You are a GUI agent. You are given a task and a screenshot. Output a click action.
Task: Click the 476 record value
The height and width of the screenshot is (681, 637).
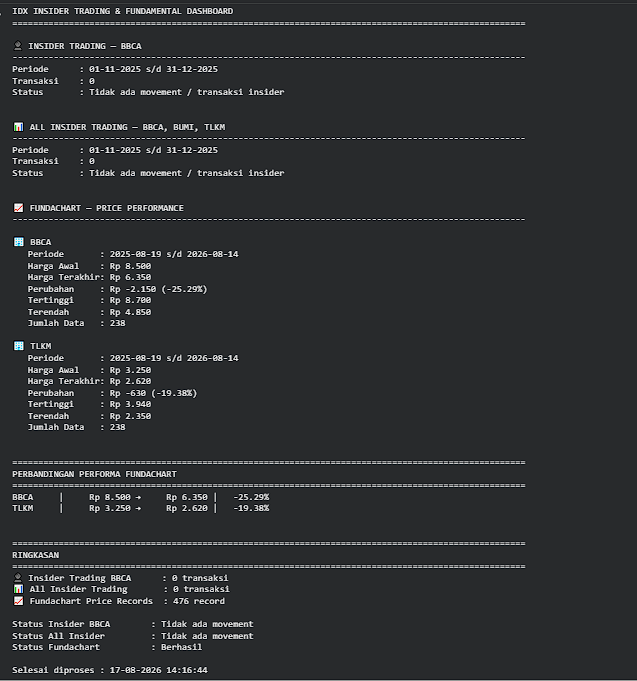point(199,601)
